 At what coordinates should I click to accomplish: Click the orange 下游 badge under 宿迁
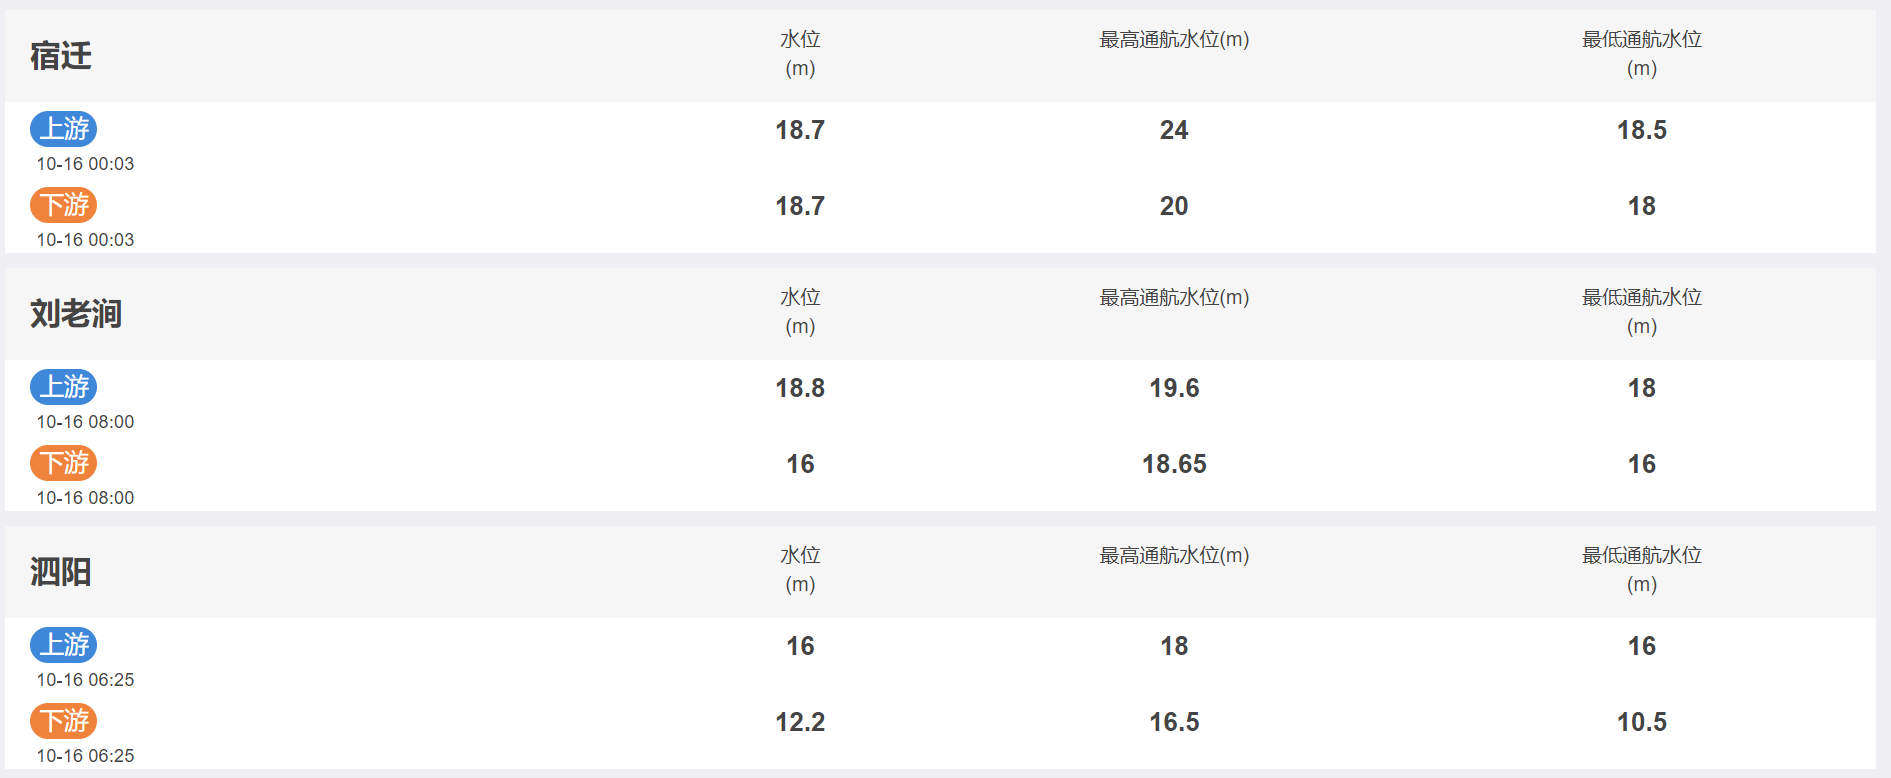[63, 205]
